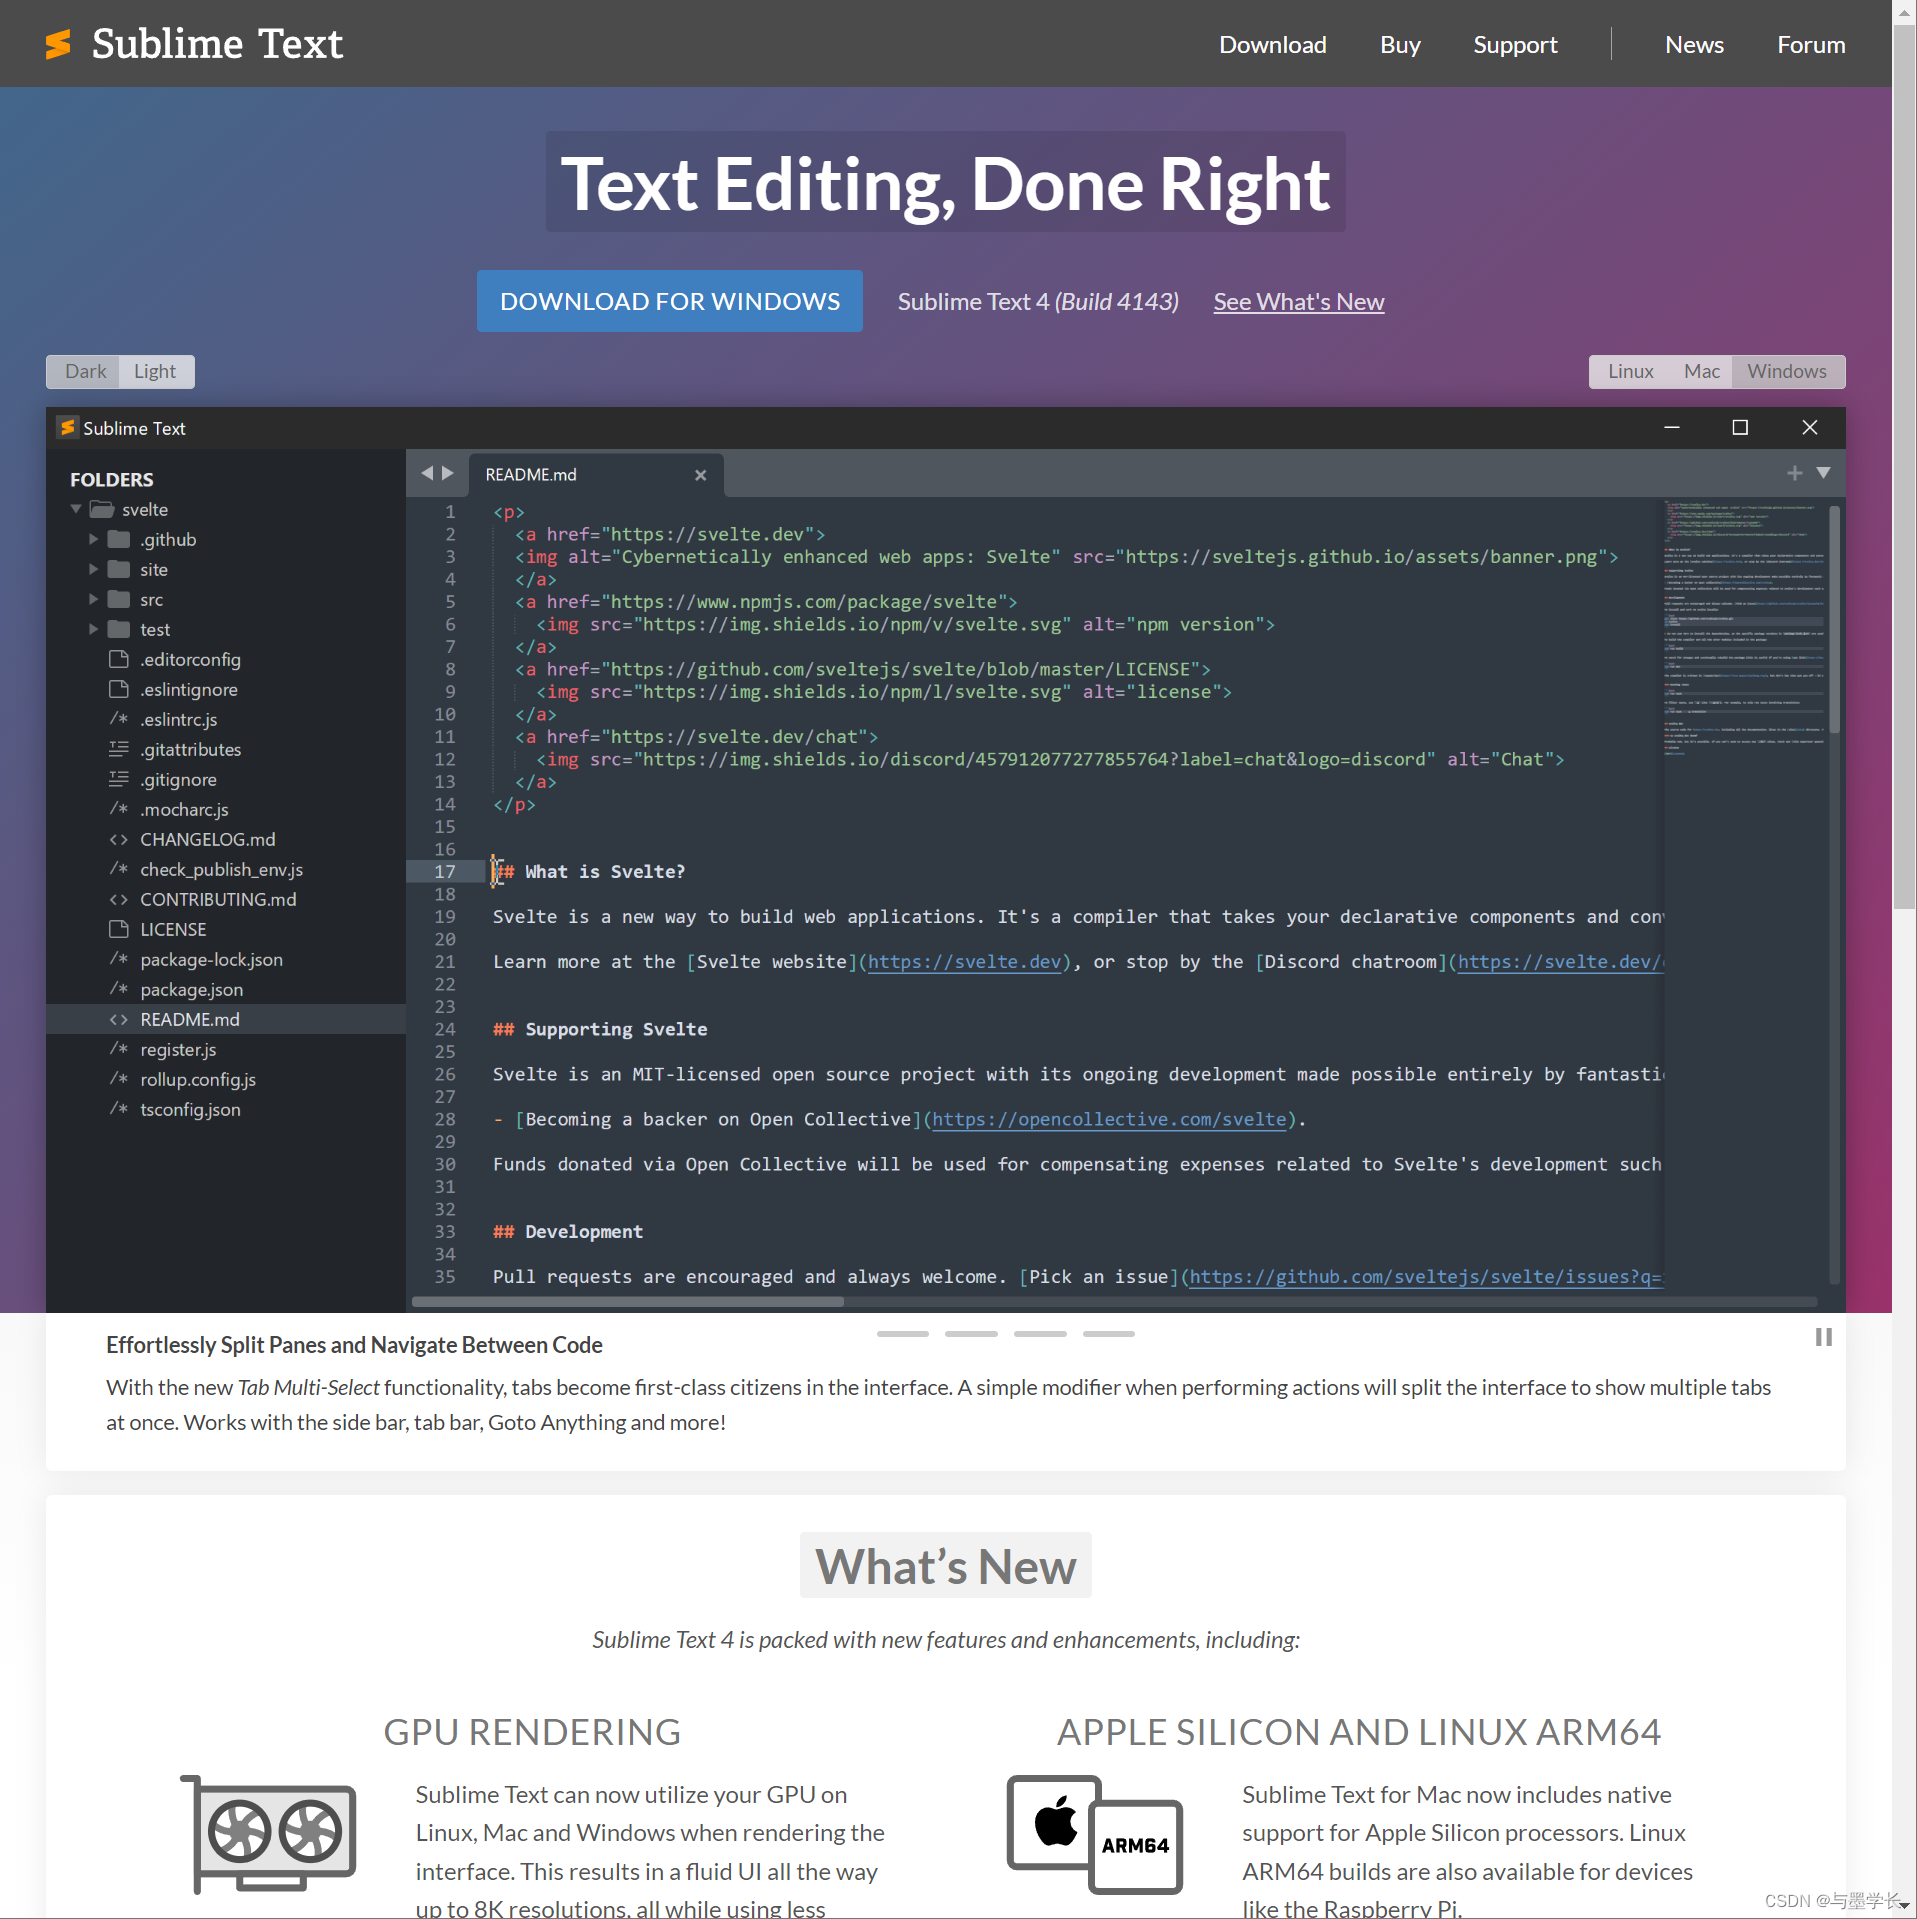Expand the .github folder arrow
The image size is (1917, 1919).
click(94, 539)
